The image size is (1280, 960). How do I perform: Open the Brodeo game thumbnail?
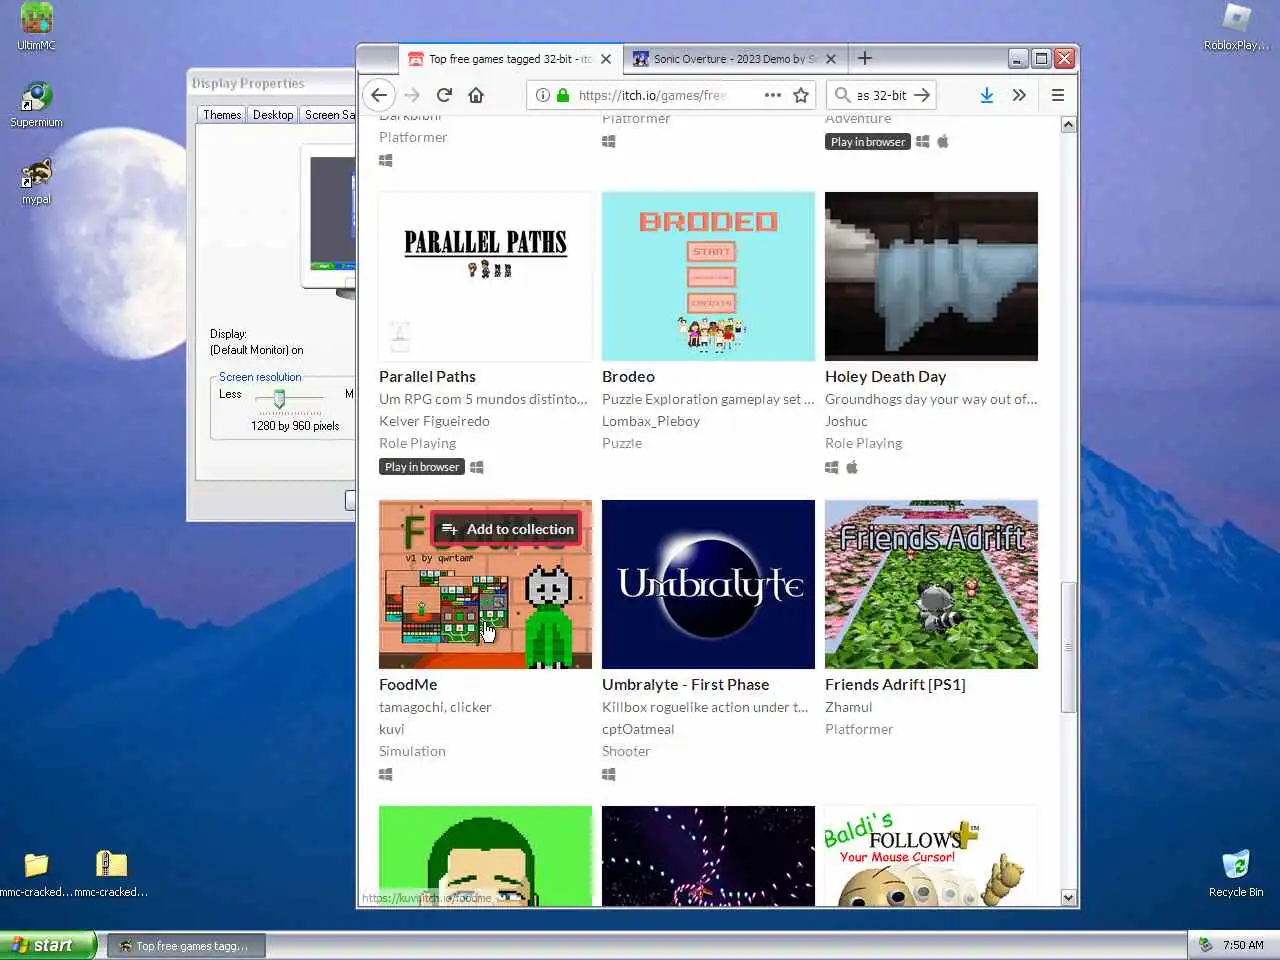tap(708, 276)
